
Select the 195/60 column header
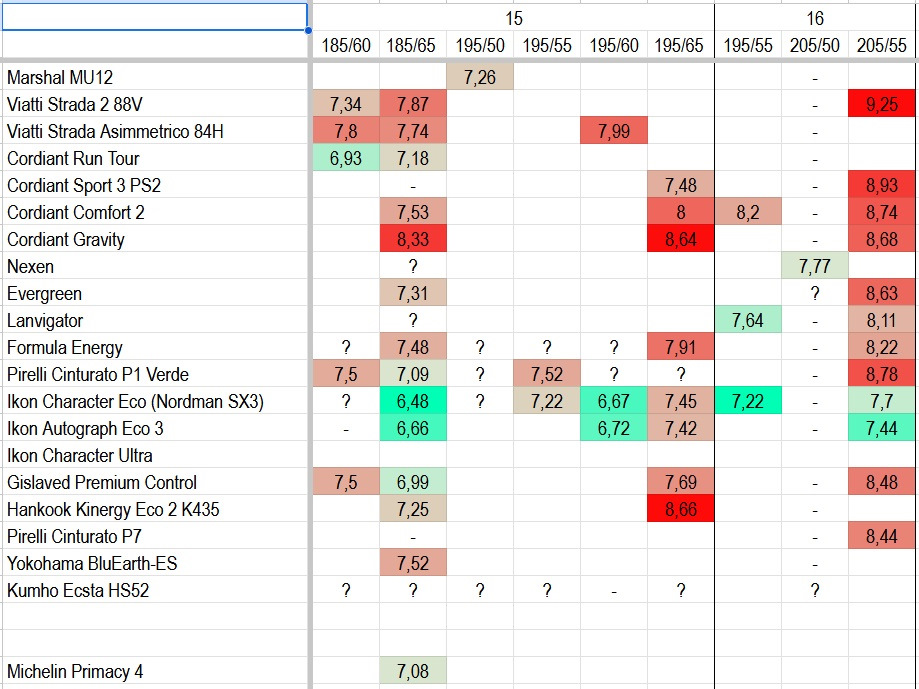point(614,45)
